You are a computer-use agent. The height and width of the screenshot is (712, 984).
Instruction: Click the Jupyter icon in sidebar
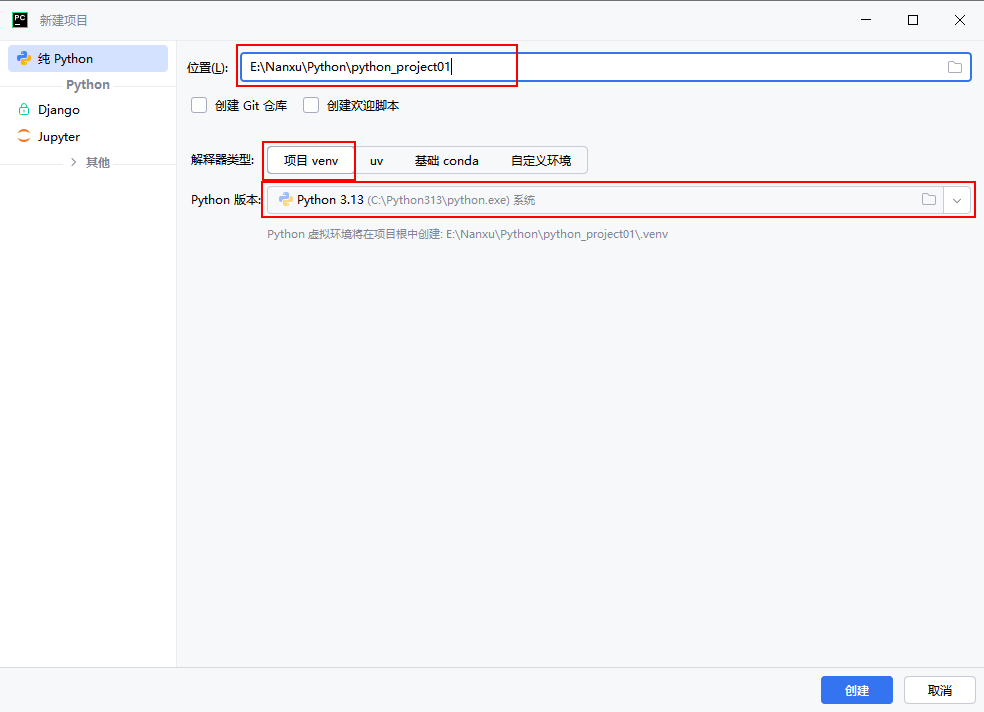click(24, 137)
